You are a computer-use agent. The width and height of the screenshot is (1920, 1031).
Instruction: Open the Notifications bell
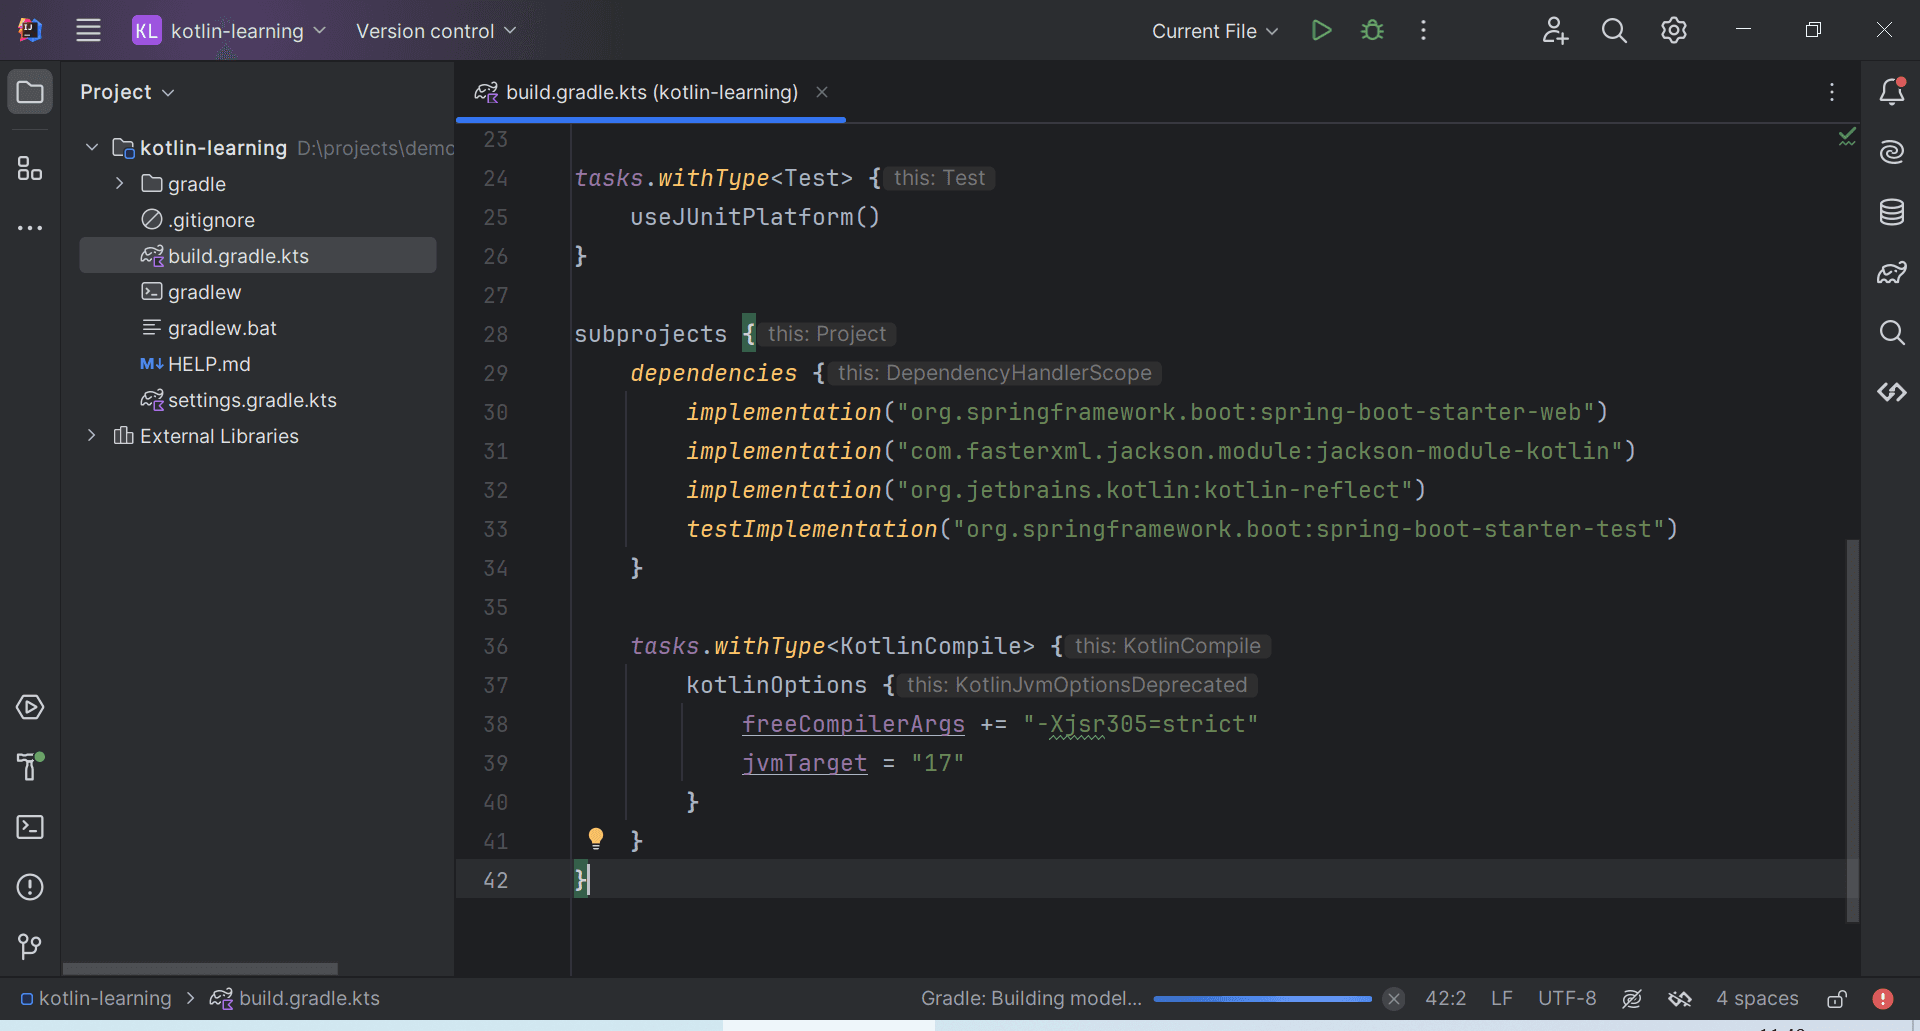(x=1891, y=92)
